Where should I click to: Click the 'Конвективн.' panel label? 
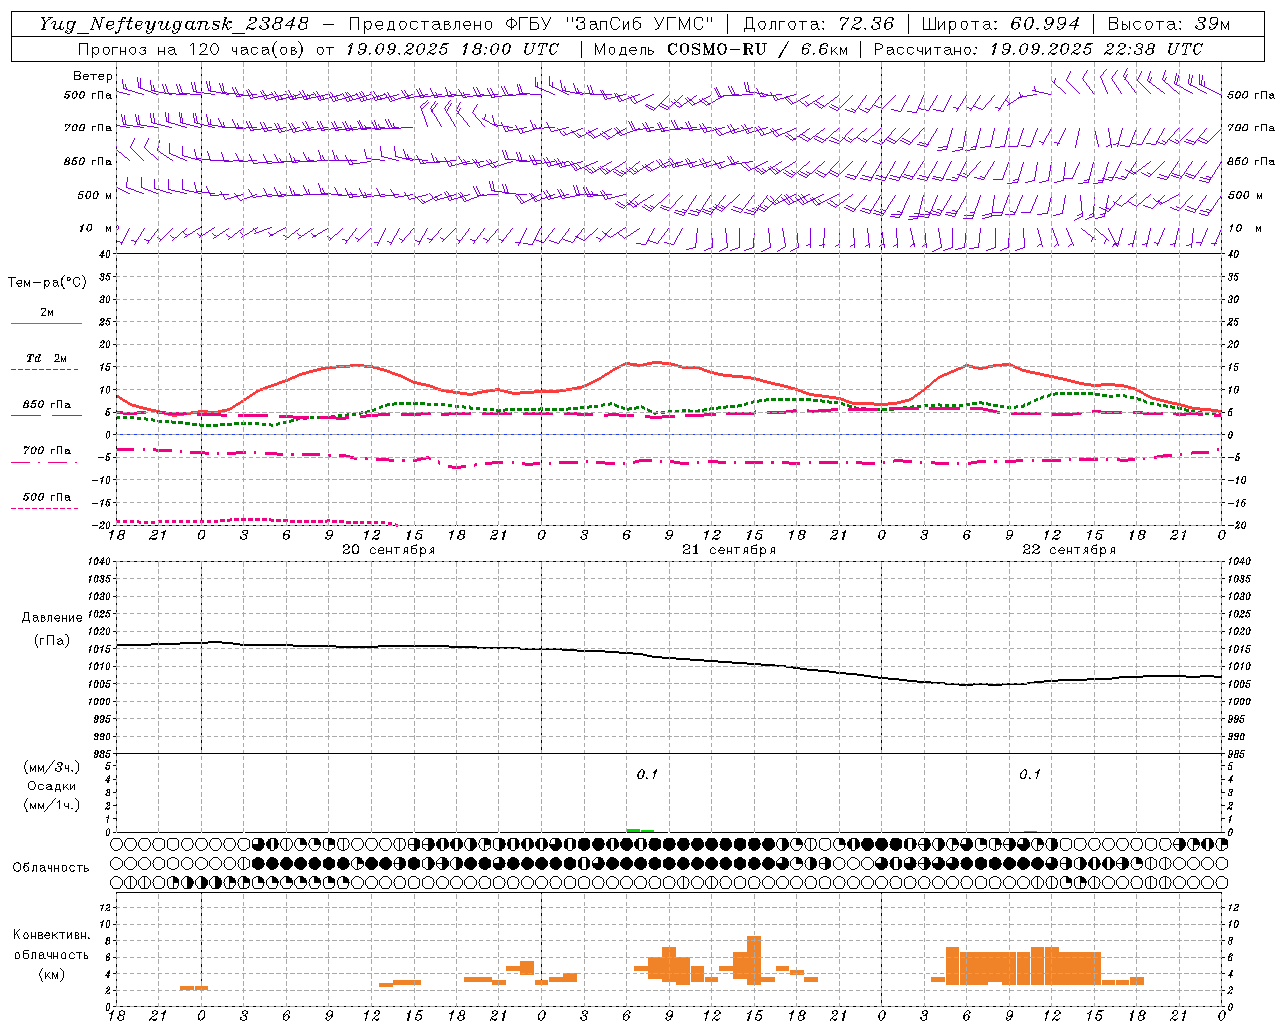(51, 935)
